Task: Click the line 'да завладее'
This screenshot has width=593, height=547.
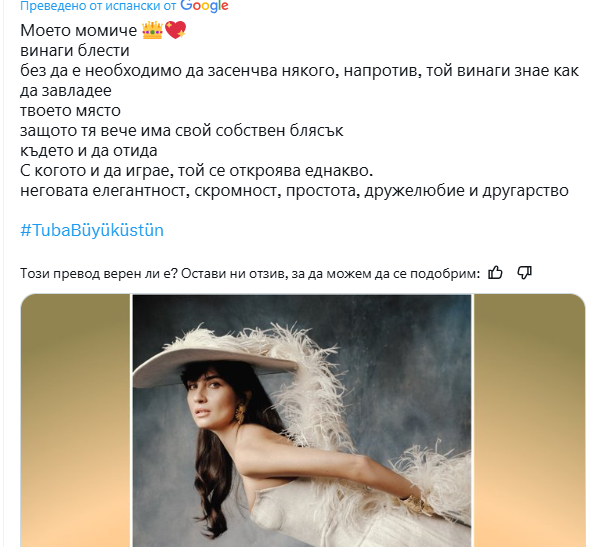Action: 66,91
